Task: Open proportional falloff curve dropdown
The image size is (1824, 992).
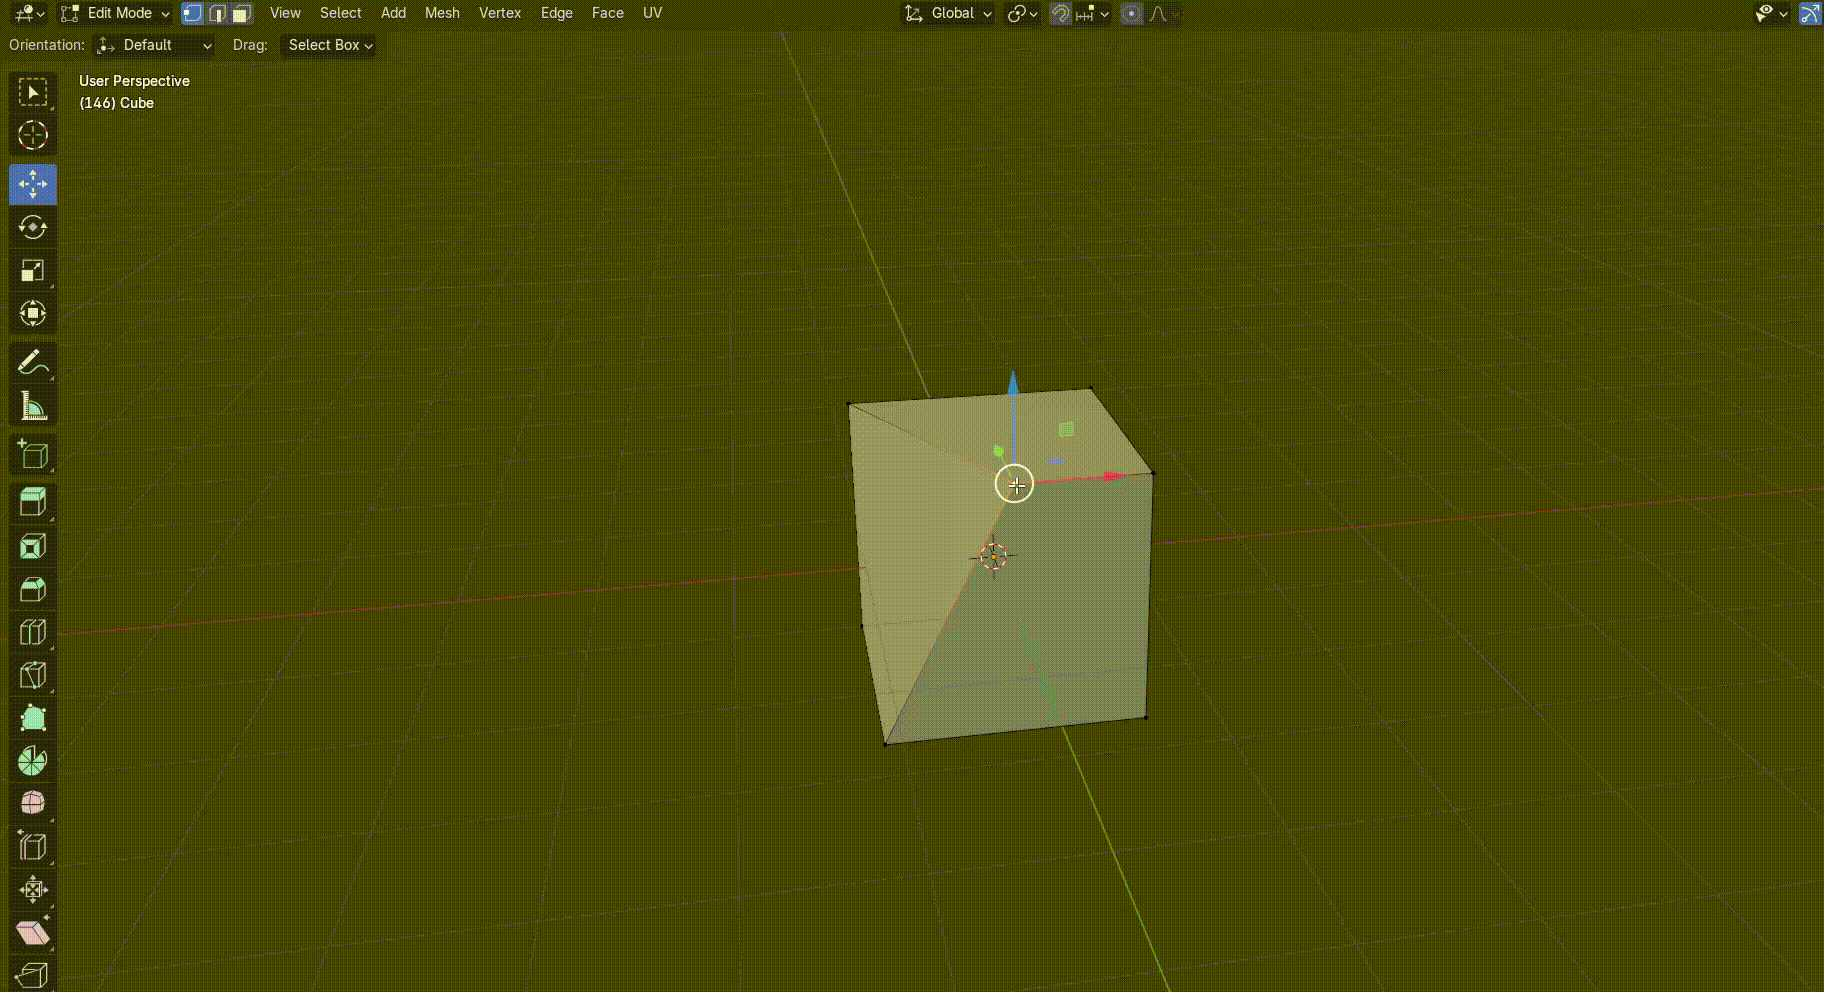Action: (x=1163, y=13)
